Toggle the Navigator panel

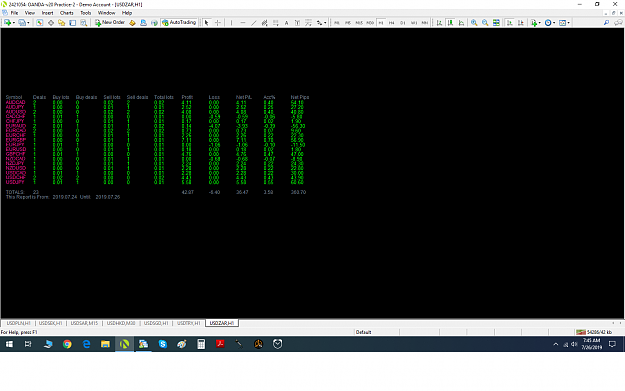(x=61, y=23)
